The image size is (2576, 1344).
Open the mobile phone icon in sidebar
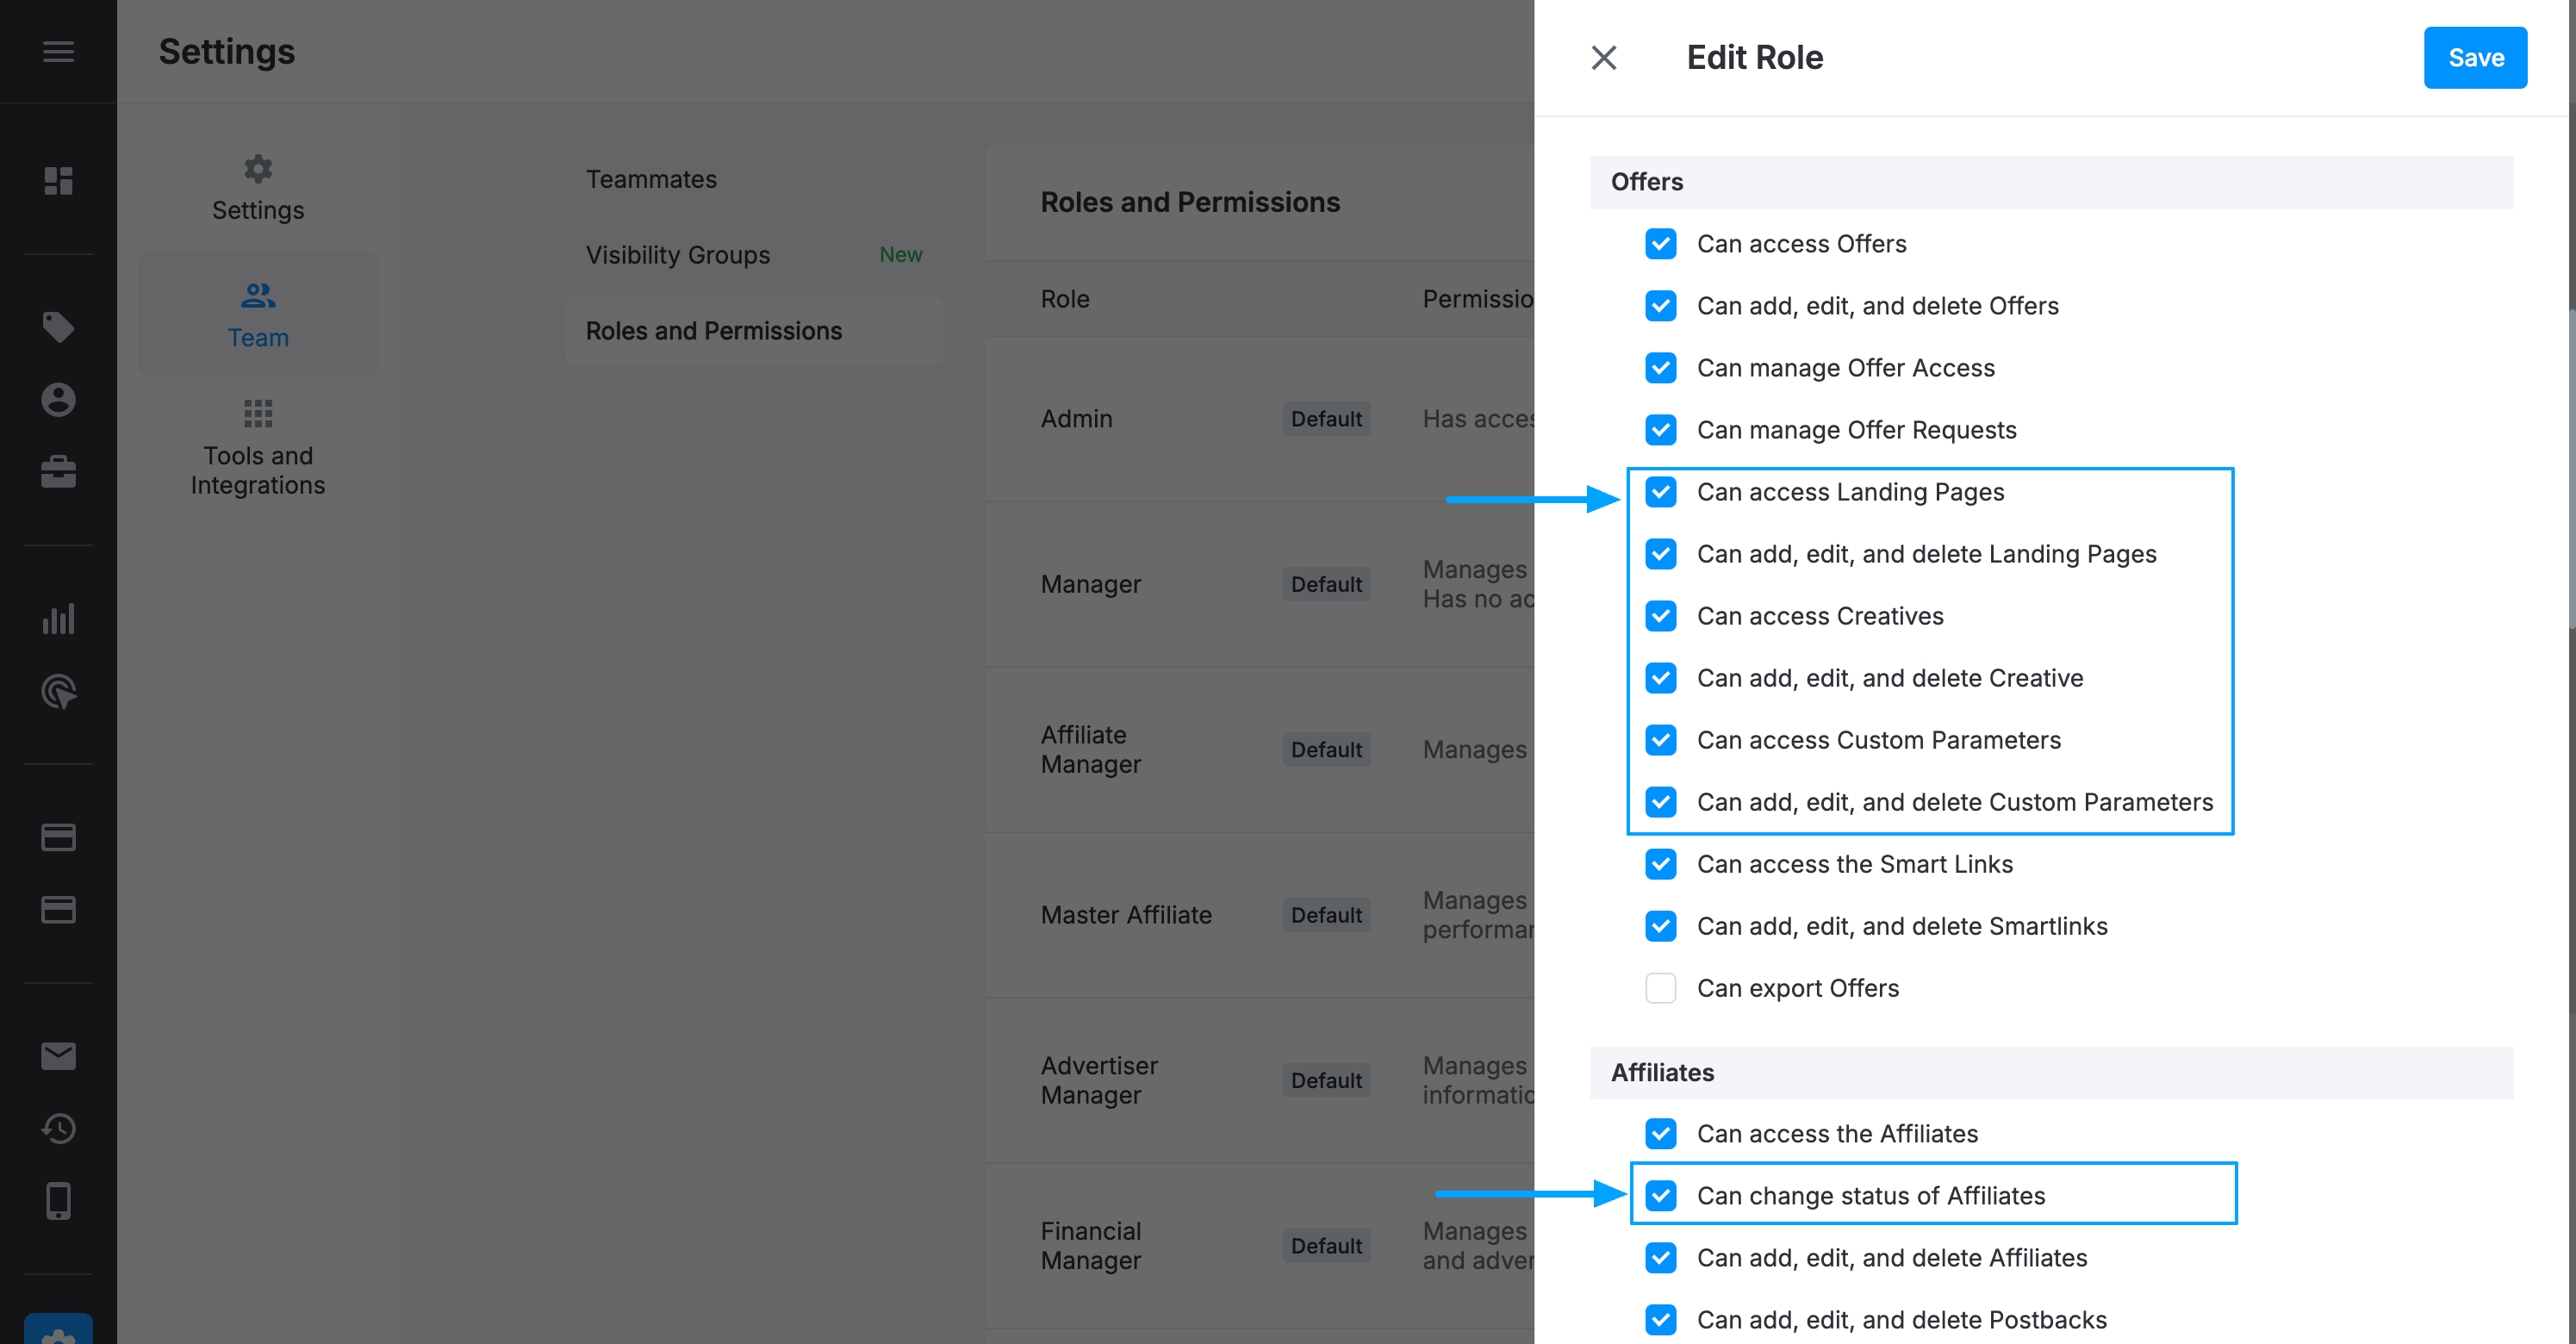58,1201
